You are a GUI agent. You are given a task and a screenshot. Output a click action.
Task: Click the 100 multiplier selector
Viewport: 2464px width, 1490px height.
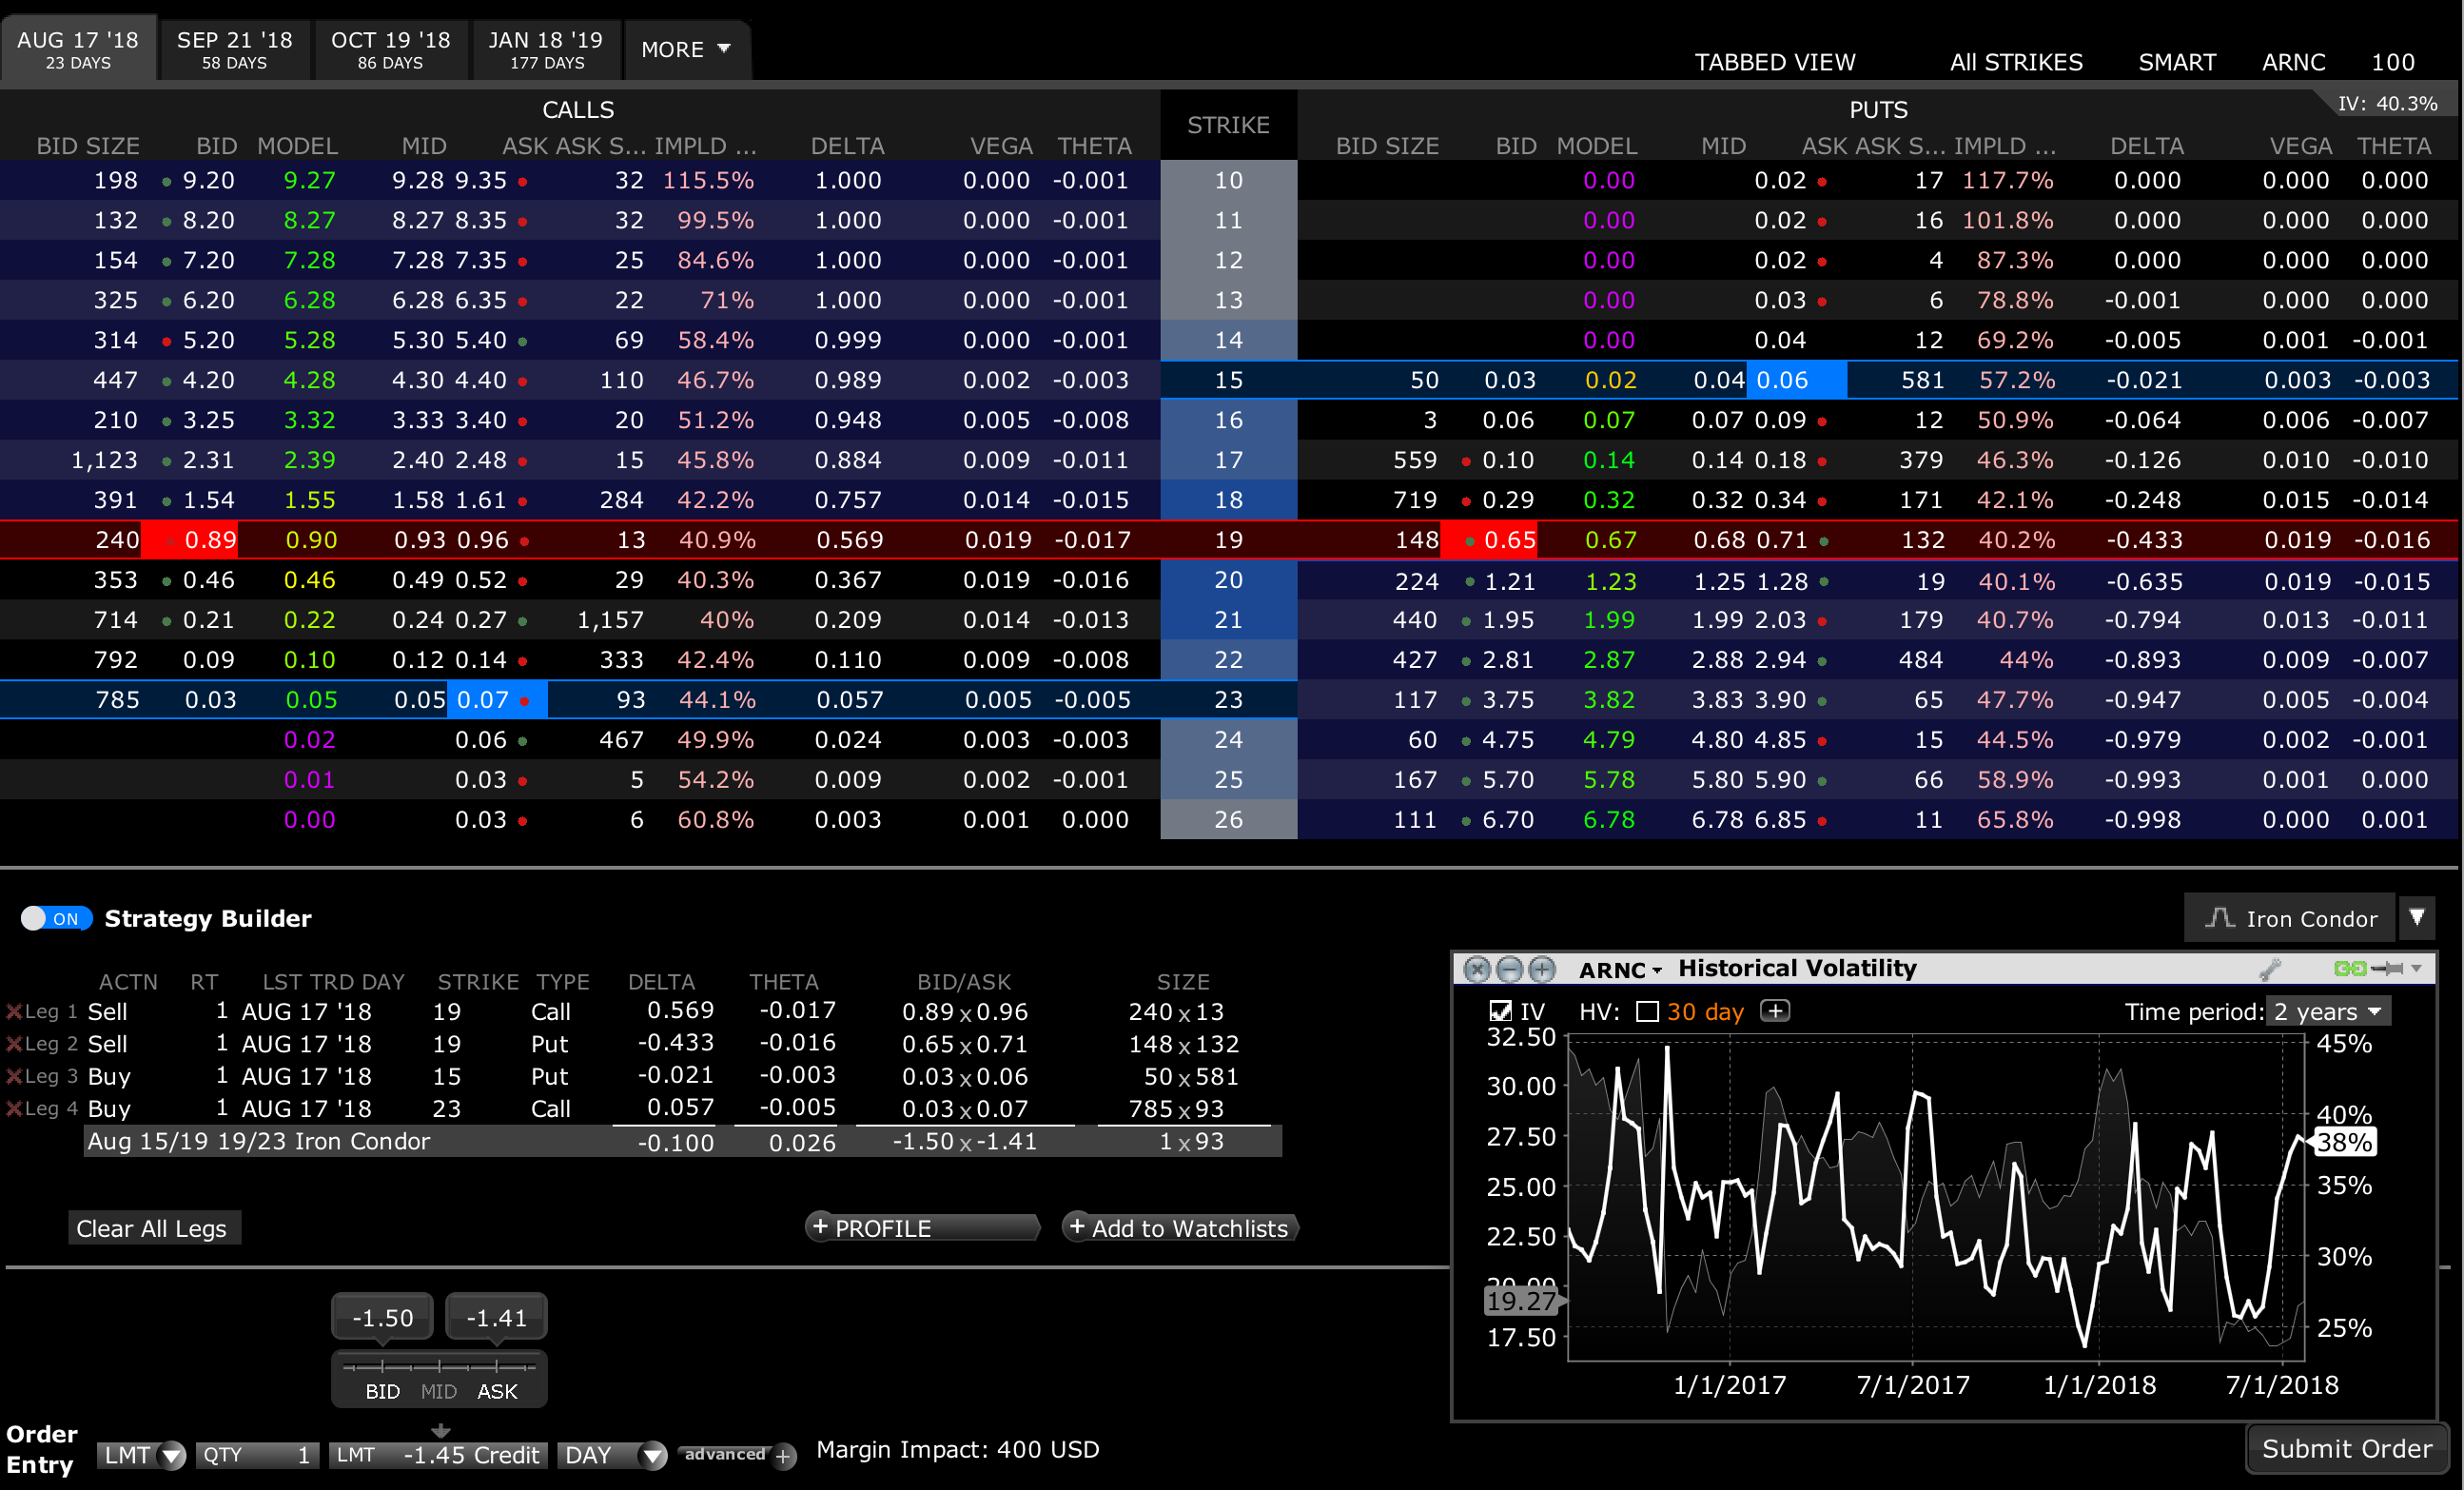click(2393, 62)
